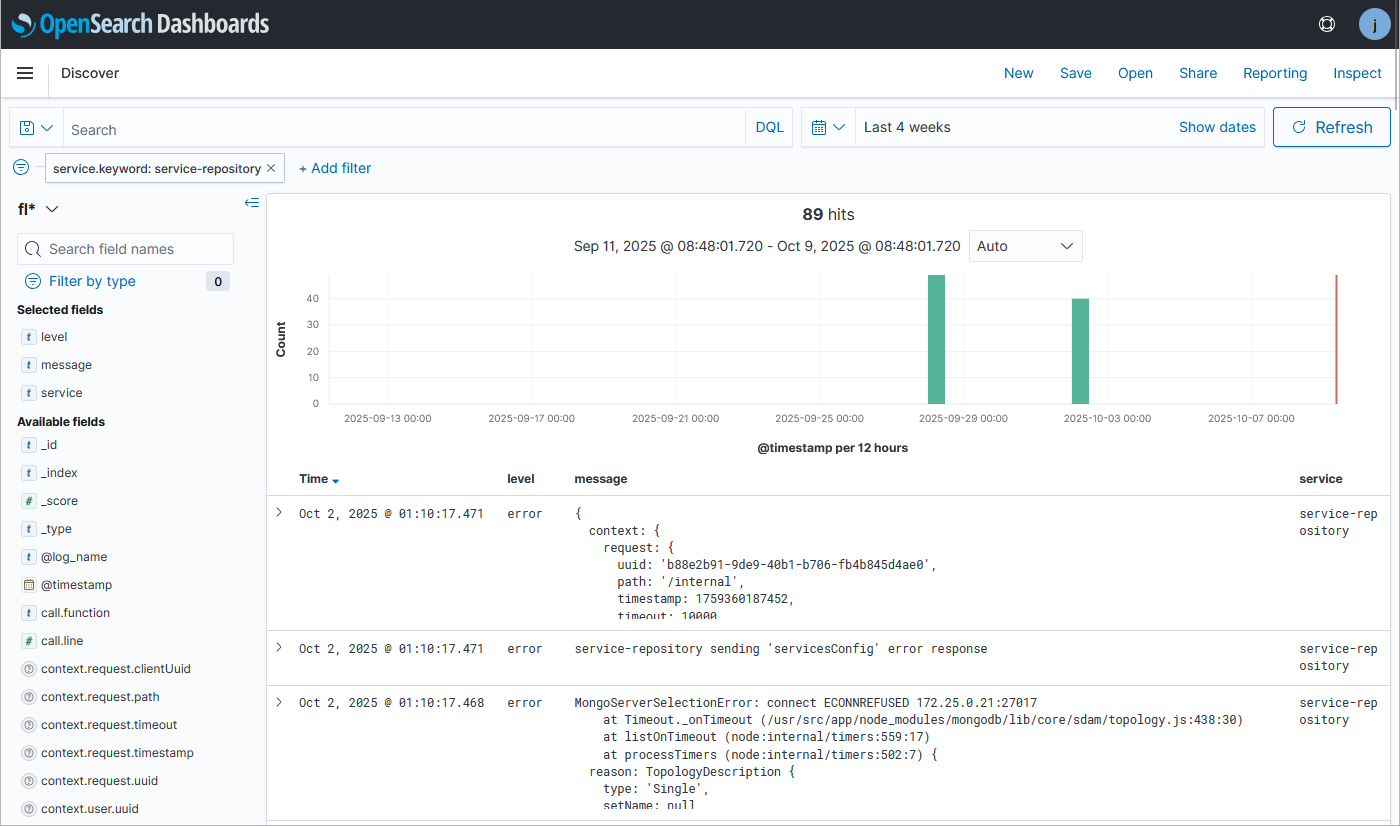1400x826 pixels.
Task: Open the Reporting menu
Action: (x=1274, y=73)
